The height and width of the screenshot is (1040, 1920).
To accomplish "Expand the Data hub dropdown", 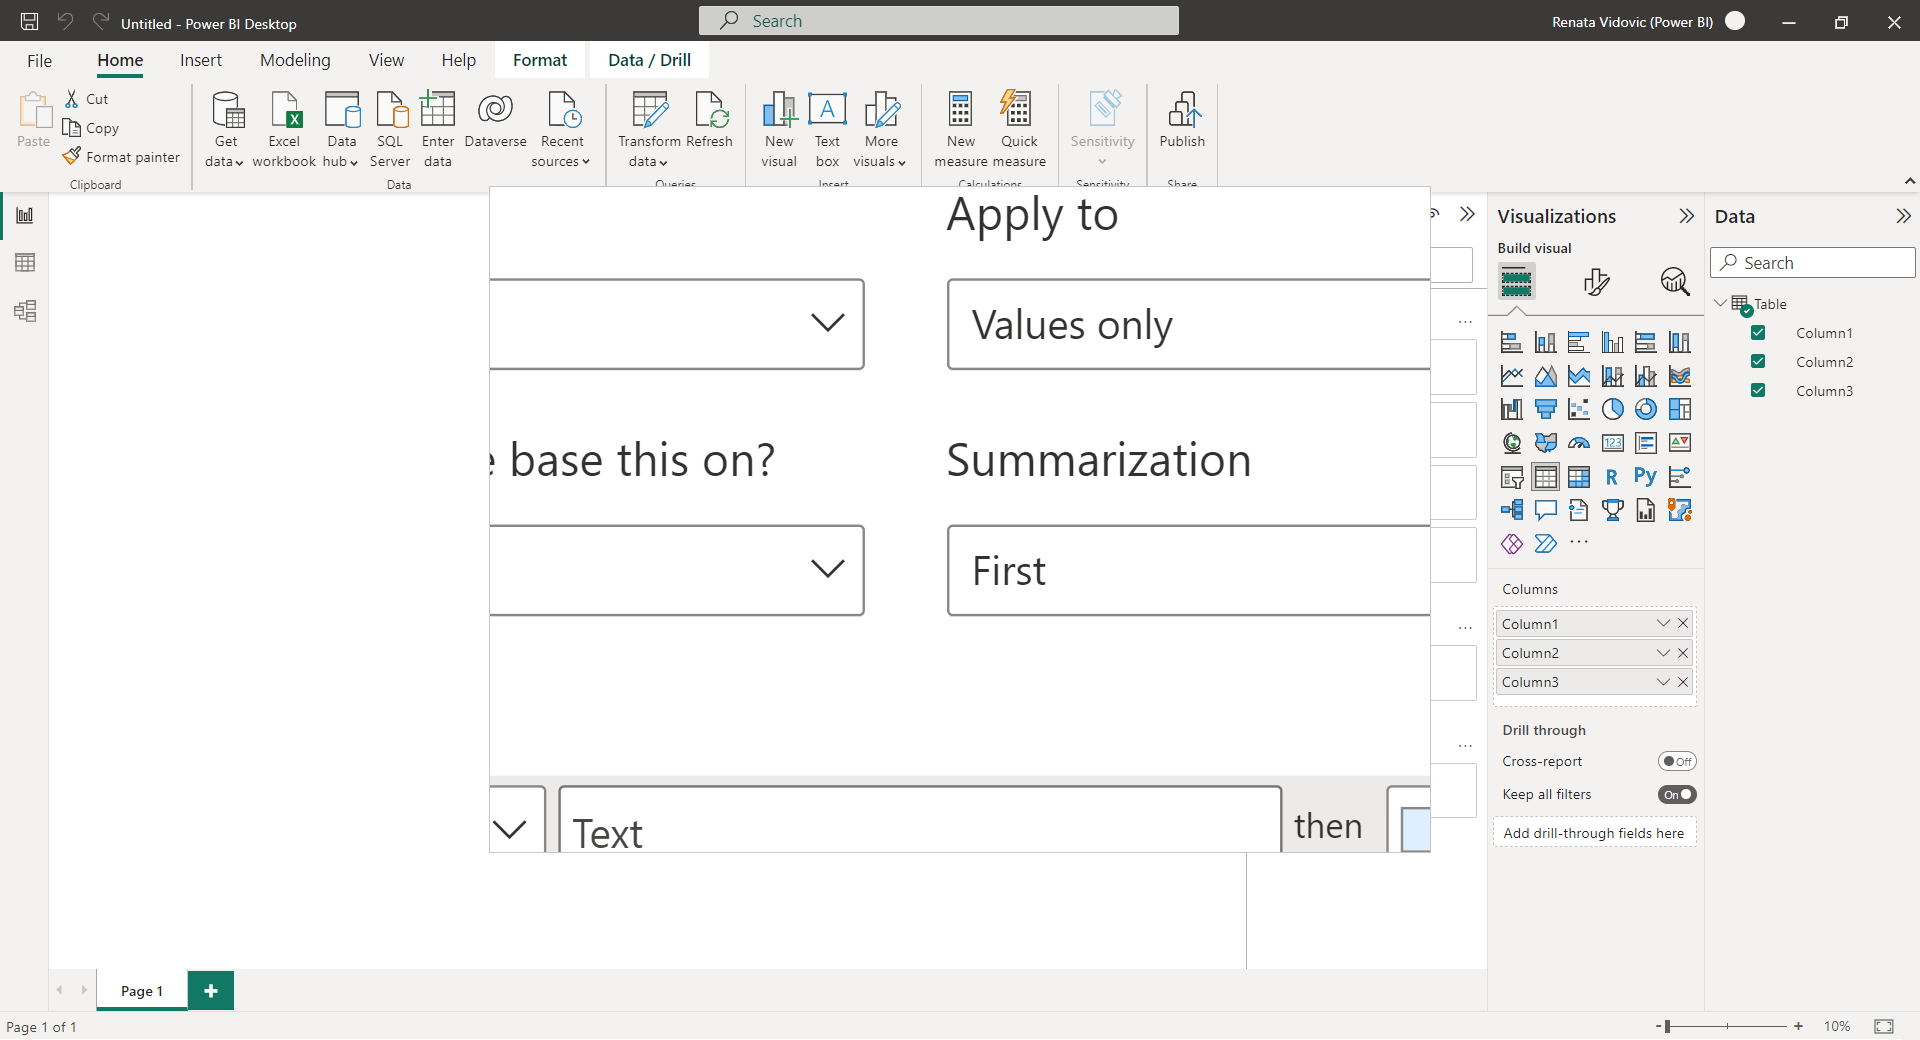I will tap(341, 129).
